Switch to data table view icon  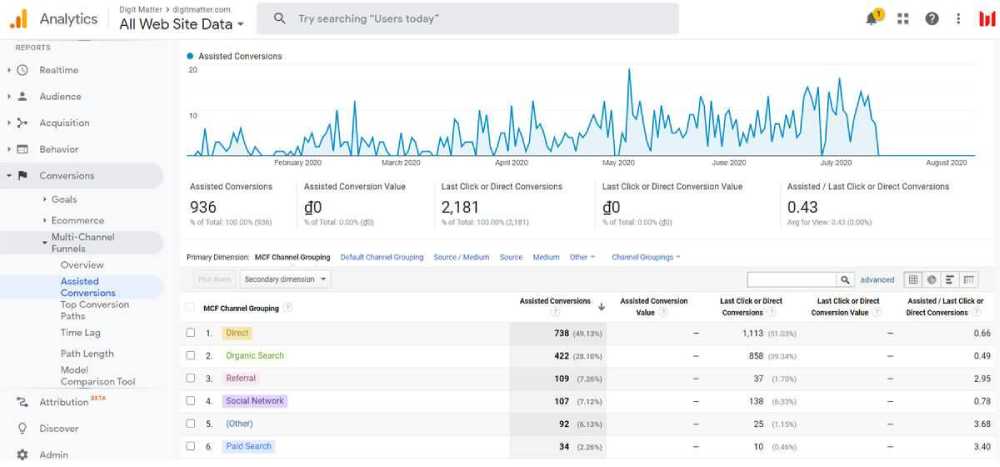point(913,279)
